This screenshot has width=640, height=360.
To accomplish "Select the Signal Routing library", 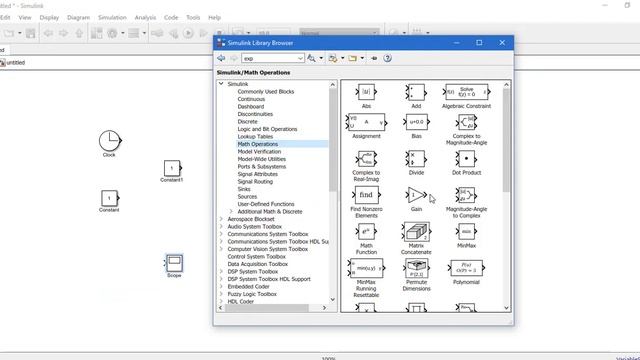I will click(255, 181).
